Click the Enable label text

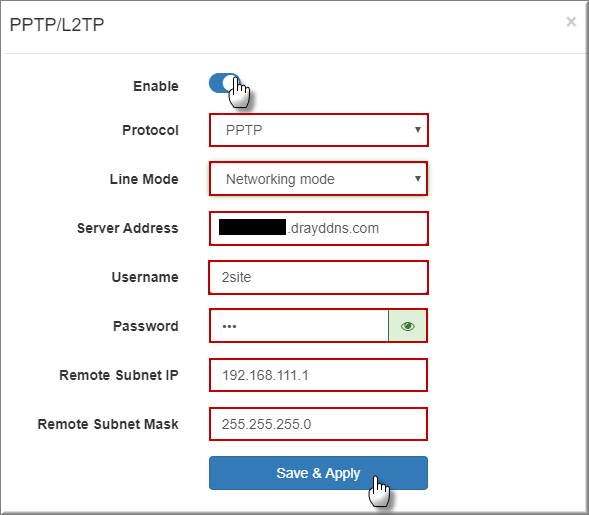point(156,86)
